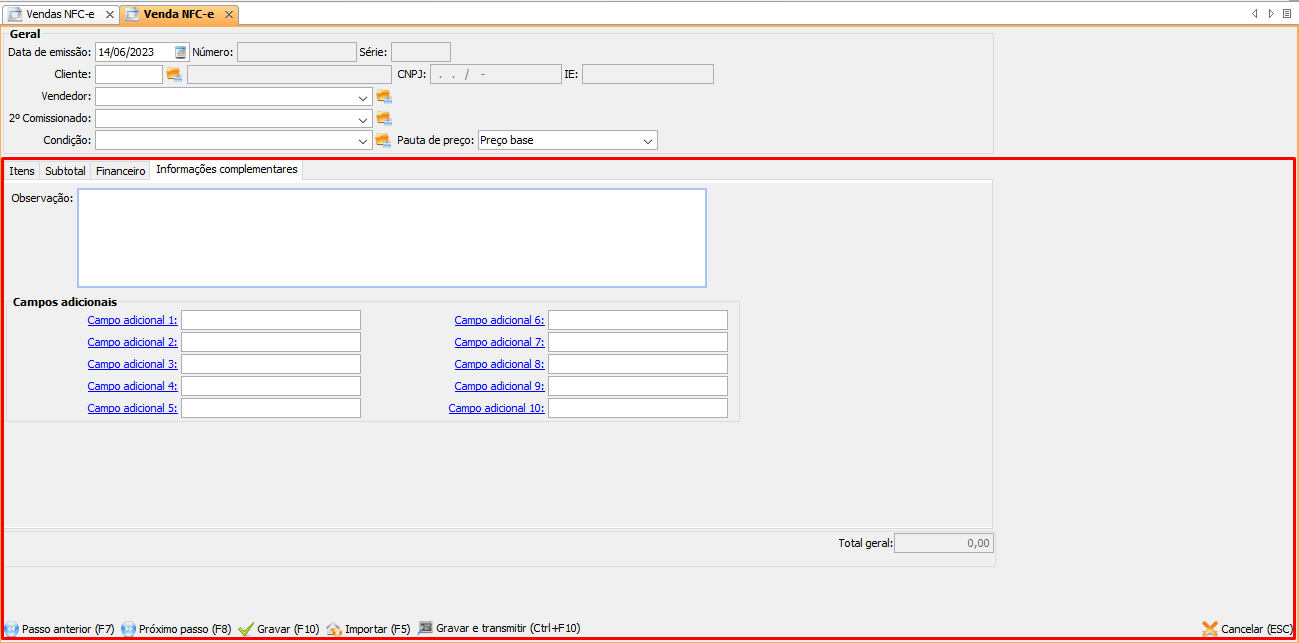Focus the Observação text area

click(391, 238)
